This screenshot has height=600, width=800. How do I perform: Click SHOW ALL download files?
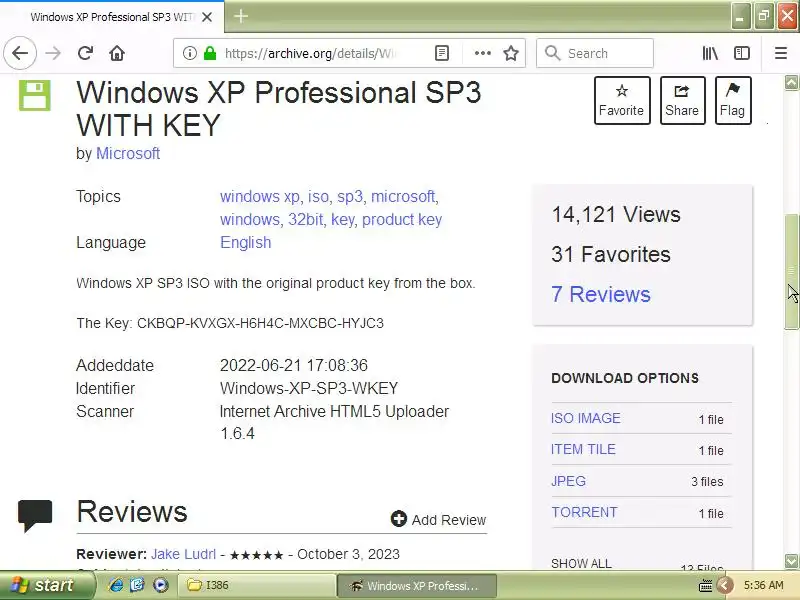click(x=581, y=563)
